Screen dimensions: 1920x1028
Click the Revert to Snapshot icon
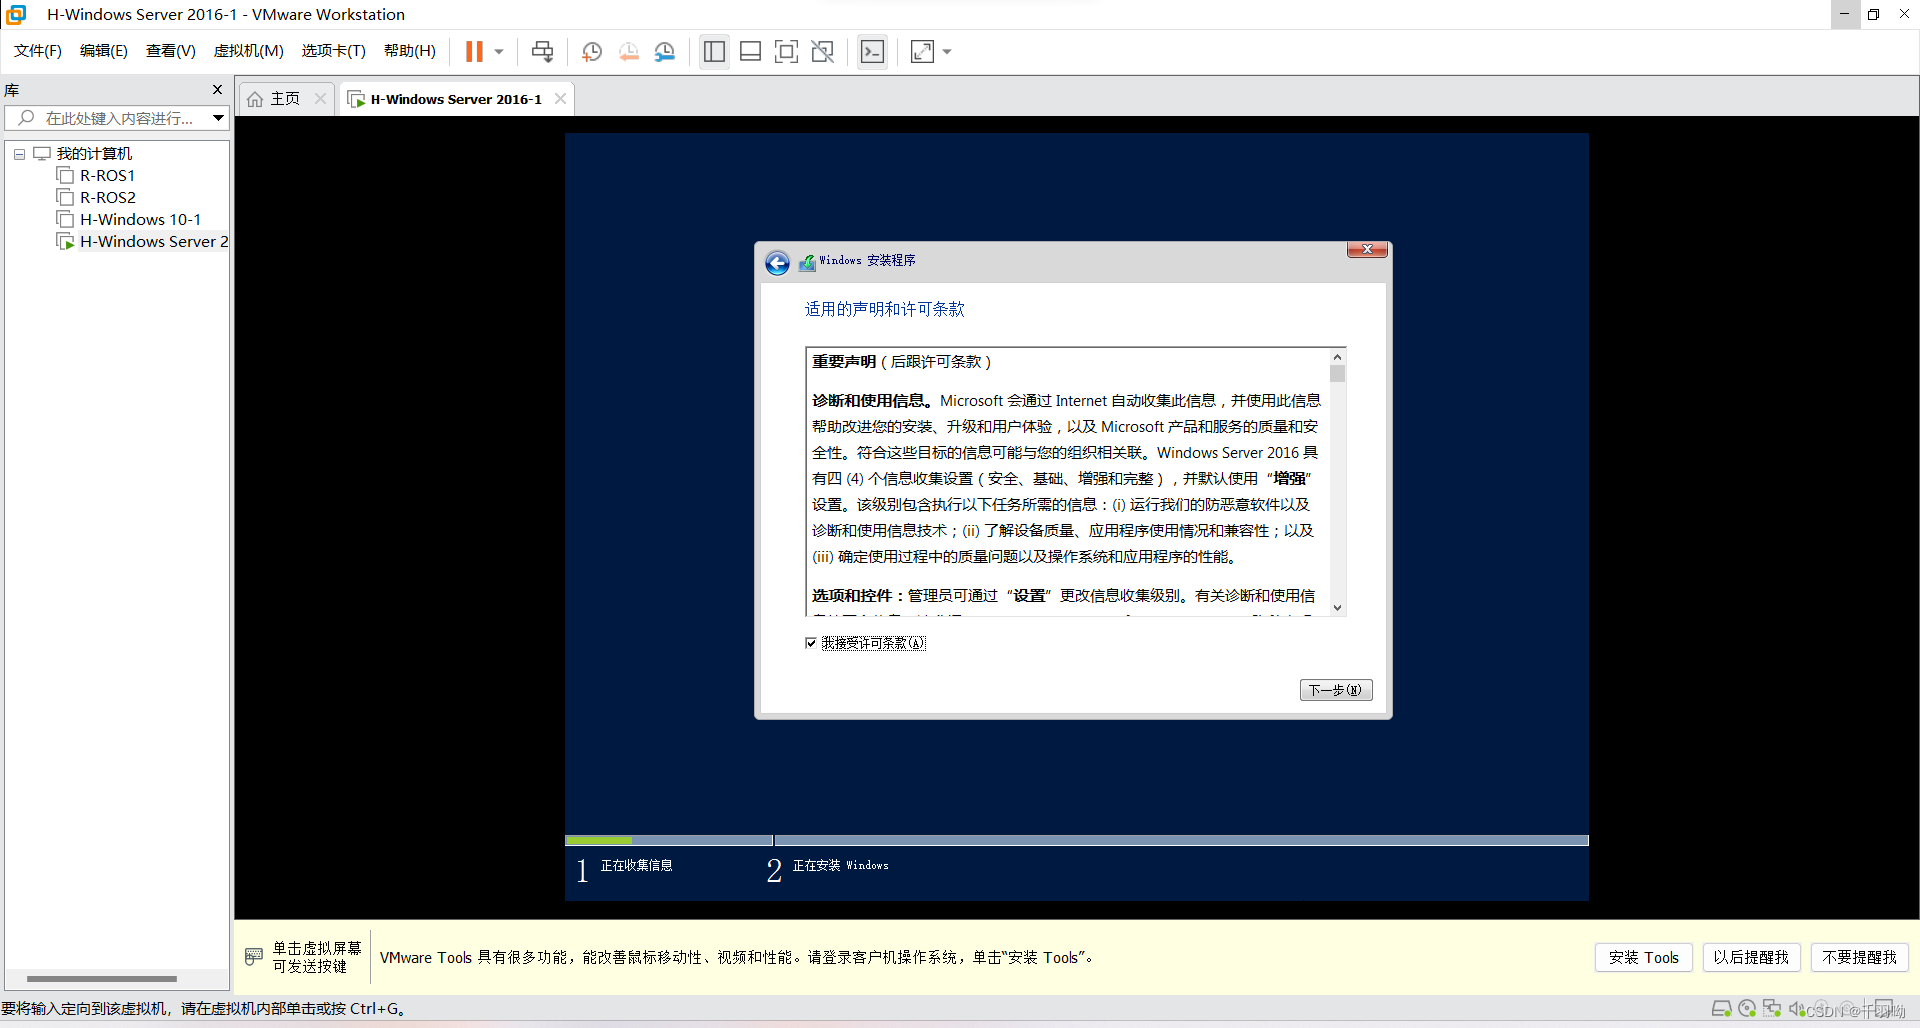click(x=628, y=51)
